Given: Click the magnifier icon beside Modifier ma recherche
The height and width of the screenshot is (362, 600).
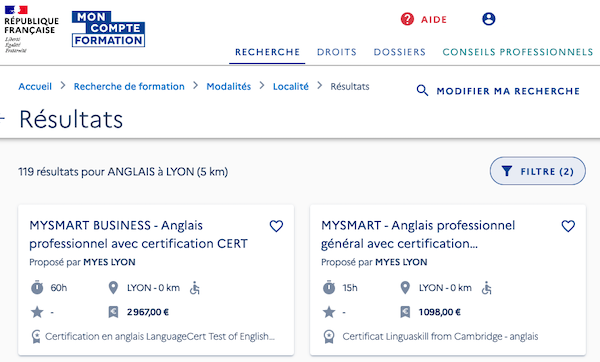Looking at the screenshot, I should 422,91.
